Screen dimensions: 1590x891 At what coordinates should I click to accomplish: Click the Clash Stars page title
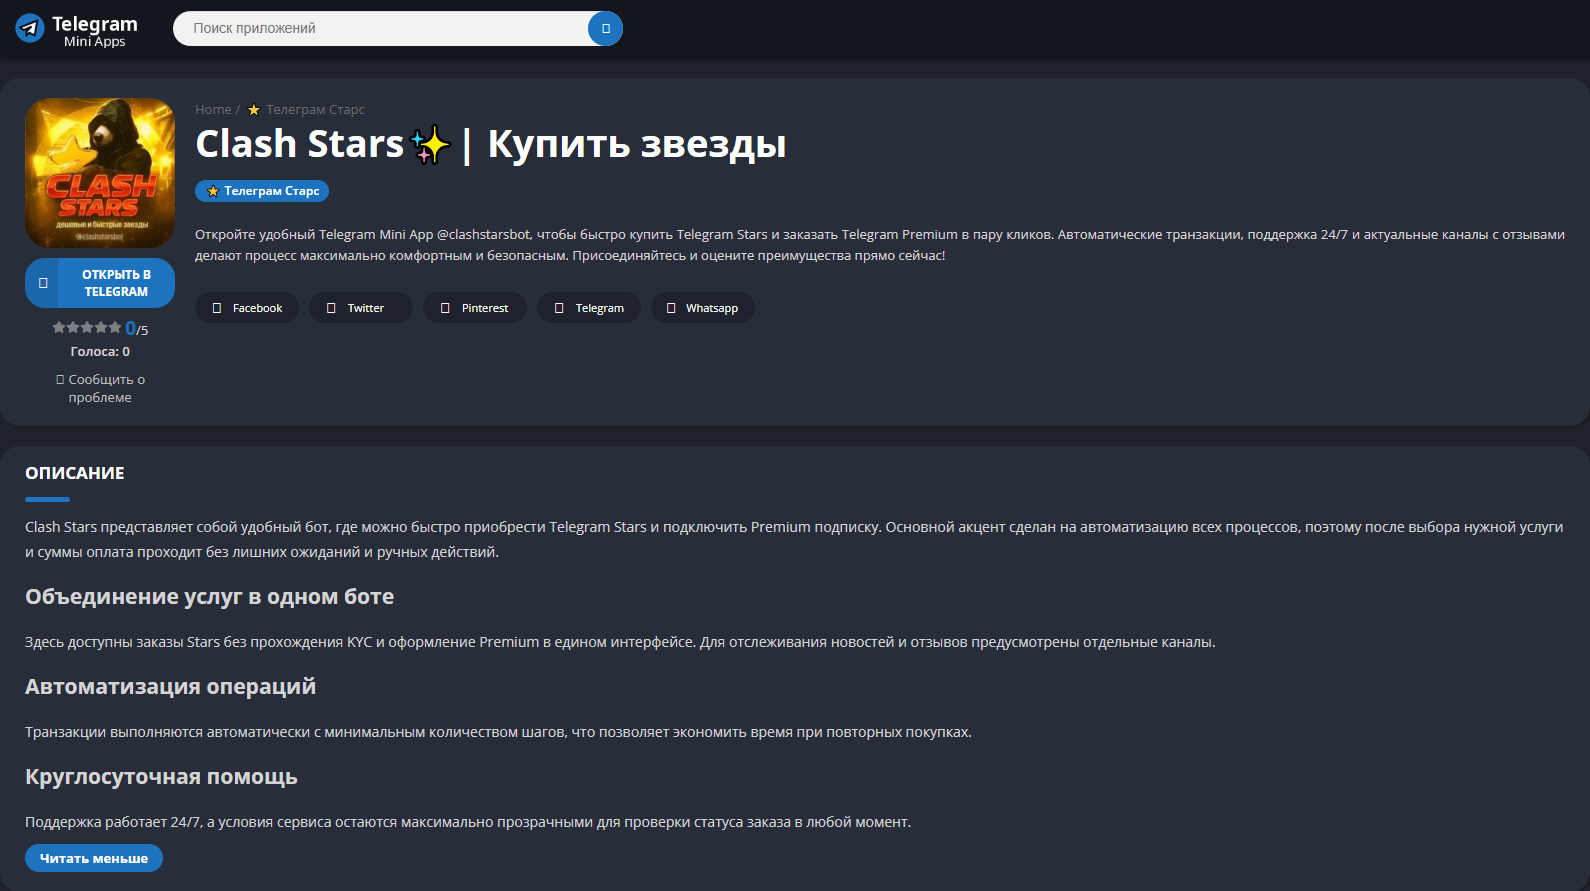tap(491, 144)
